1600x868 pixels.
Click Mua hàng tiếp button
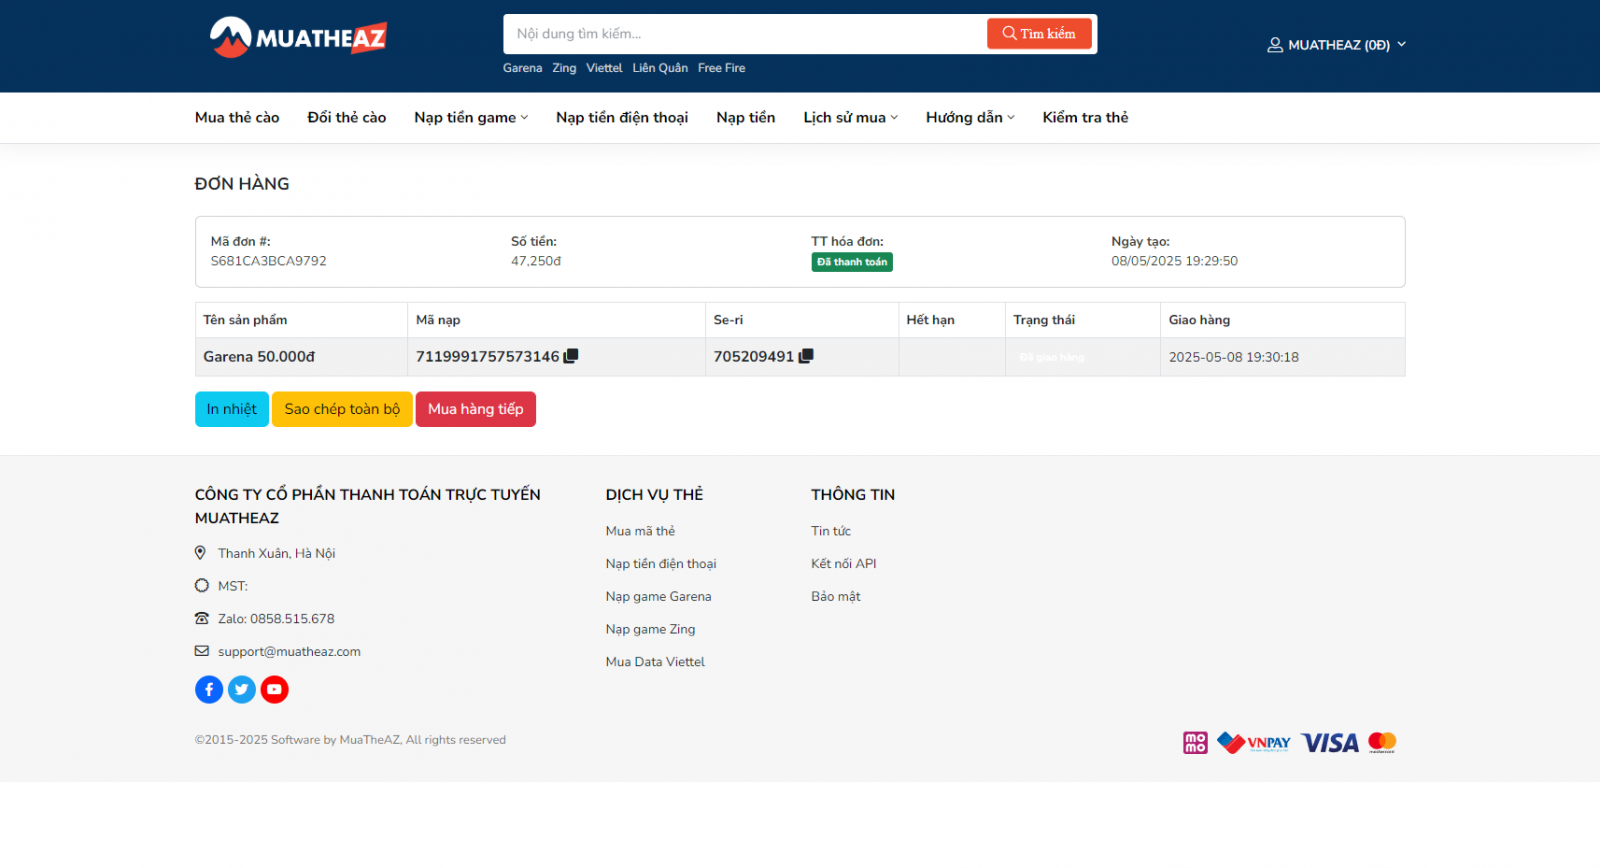pos(476,409)
